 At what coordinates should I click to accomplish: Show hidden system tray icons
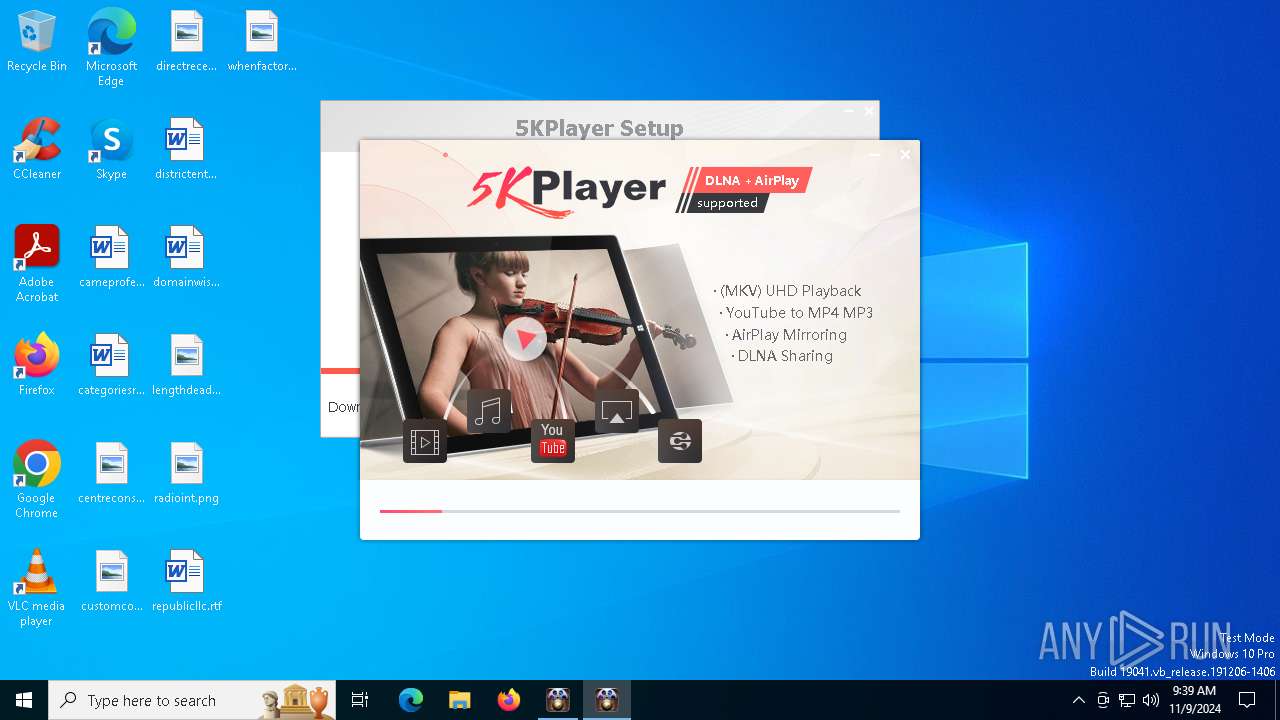tap(1078, 700)
